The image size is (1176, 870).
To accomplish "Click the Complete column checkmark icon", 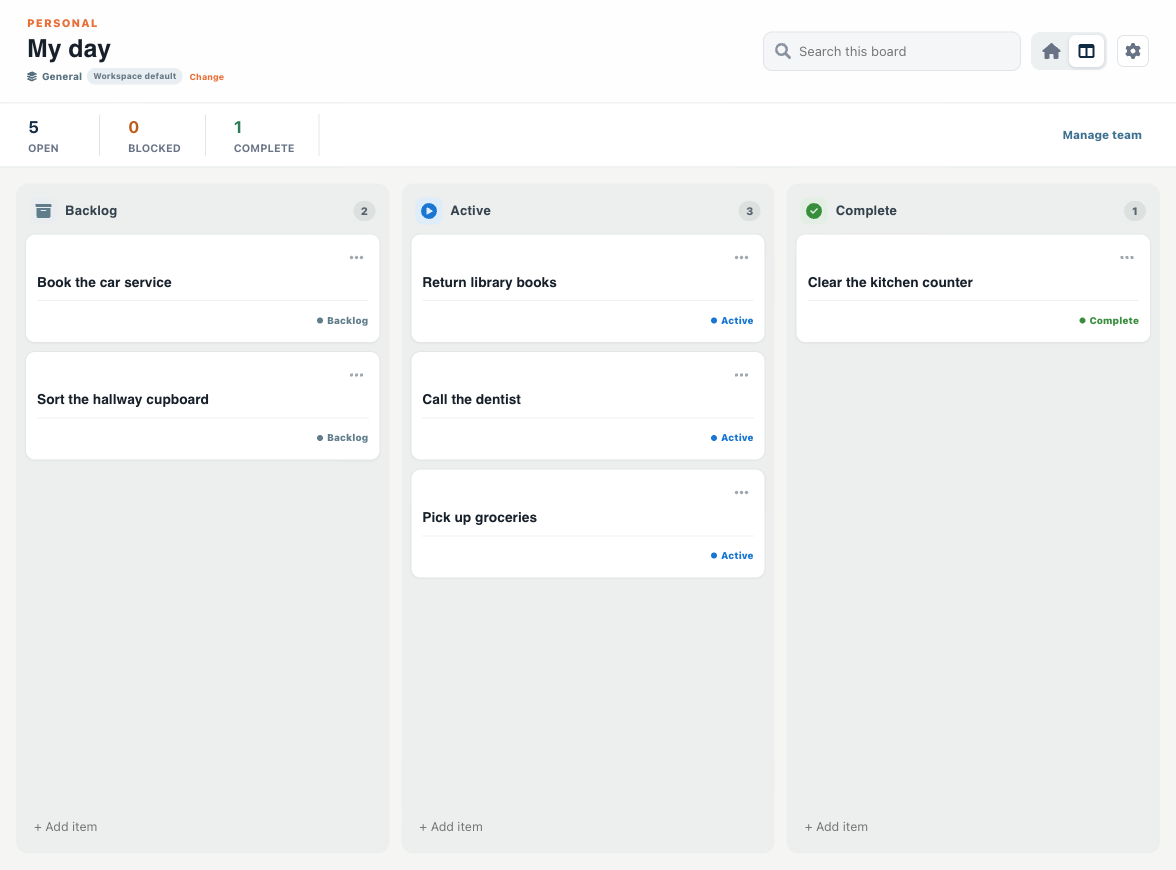I will [x=814, y=211].
